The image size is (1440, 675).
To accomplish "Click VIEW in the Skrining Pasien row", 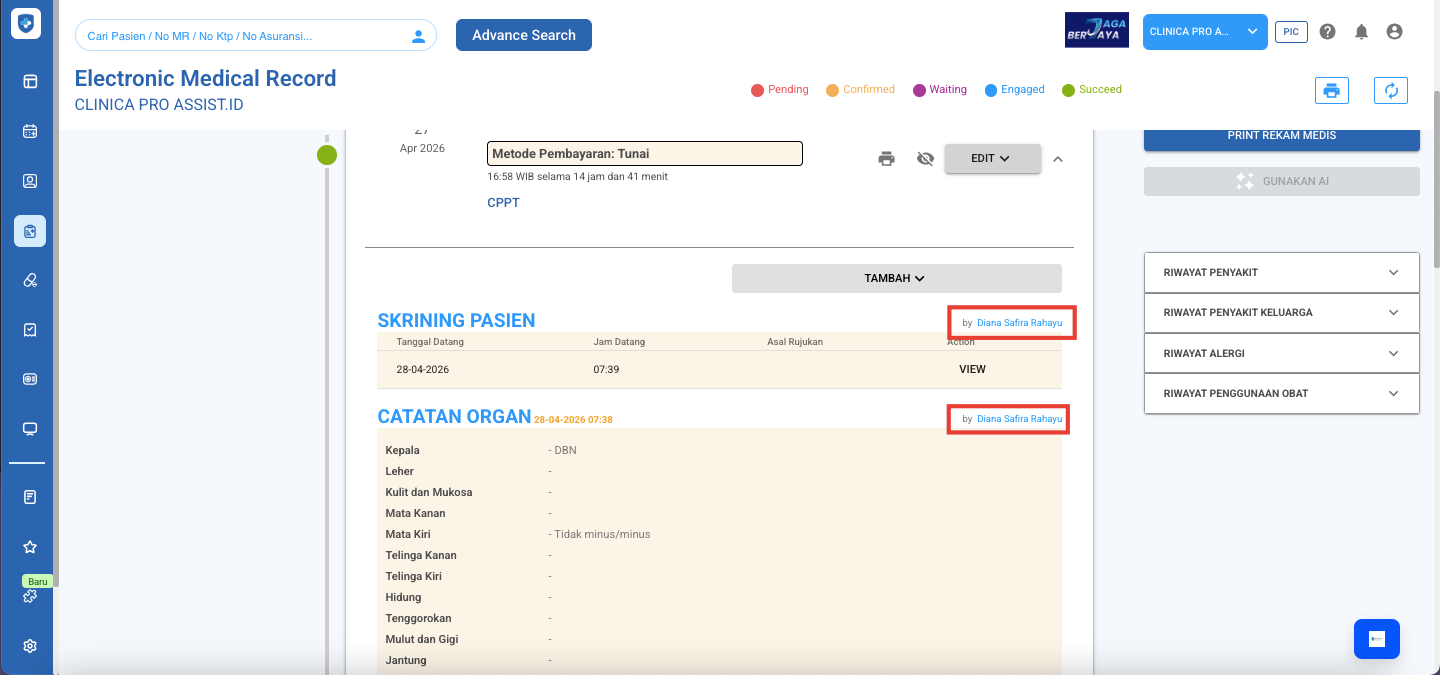I will [x=972, y=369].
